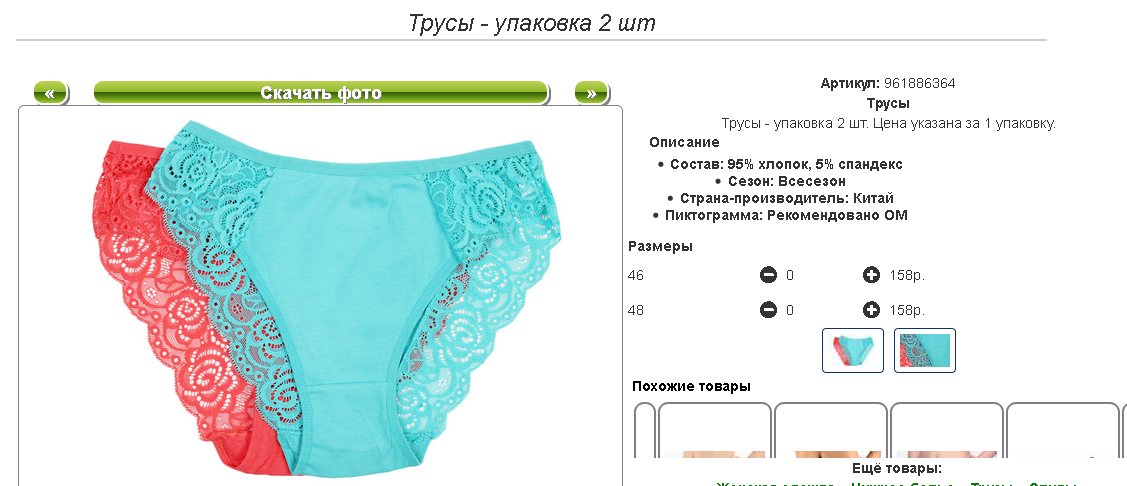
Task: Click the narrow leftmost similar item card
Action: coord(645,430)
